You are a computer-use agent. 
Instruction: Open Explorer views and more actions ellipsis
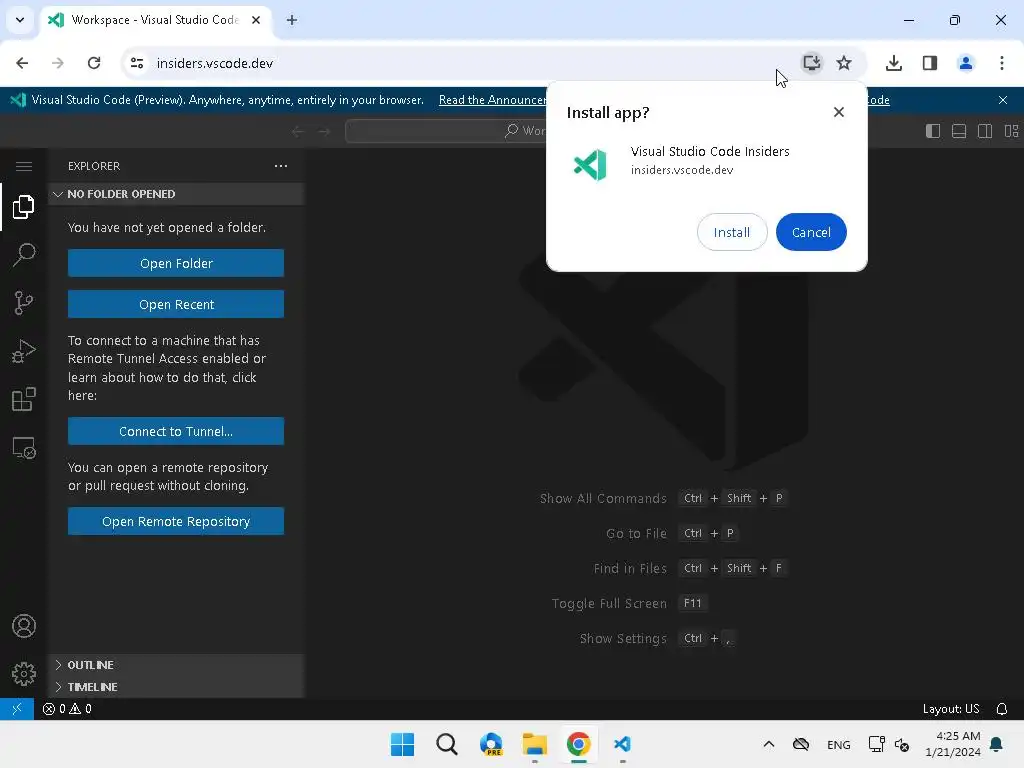[x=281, y=166]
